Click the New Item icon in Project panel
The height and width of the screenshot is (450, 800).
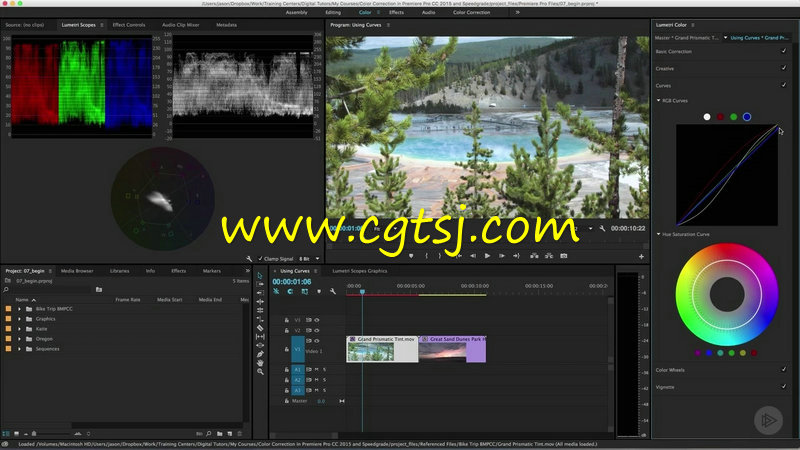click(230, 434)
